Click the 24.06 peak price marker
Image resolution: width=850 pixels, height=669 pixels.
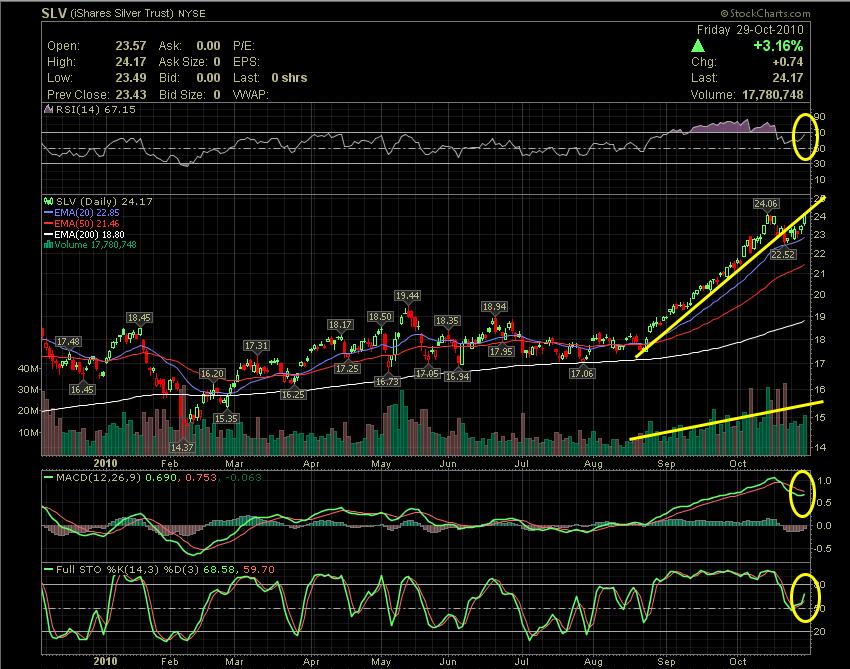pos(766,204)
